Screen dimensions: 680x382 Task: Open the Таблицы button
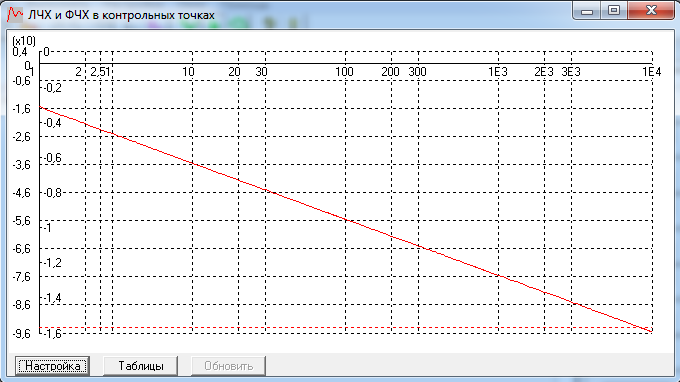coord(141,366)
